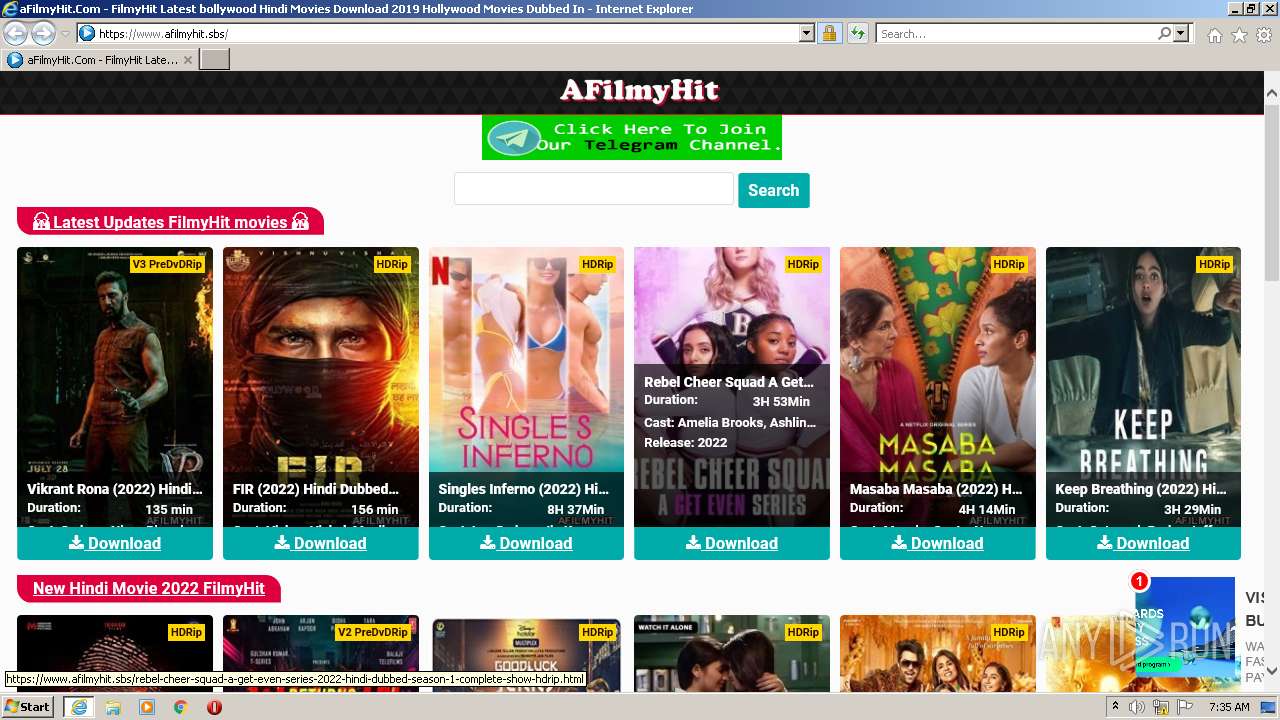Viewport: 1280px width, 720px height.
Task: Open the Tools gear icon
Action: coord(1264,35)
